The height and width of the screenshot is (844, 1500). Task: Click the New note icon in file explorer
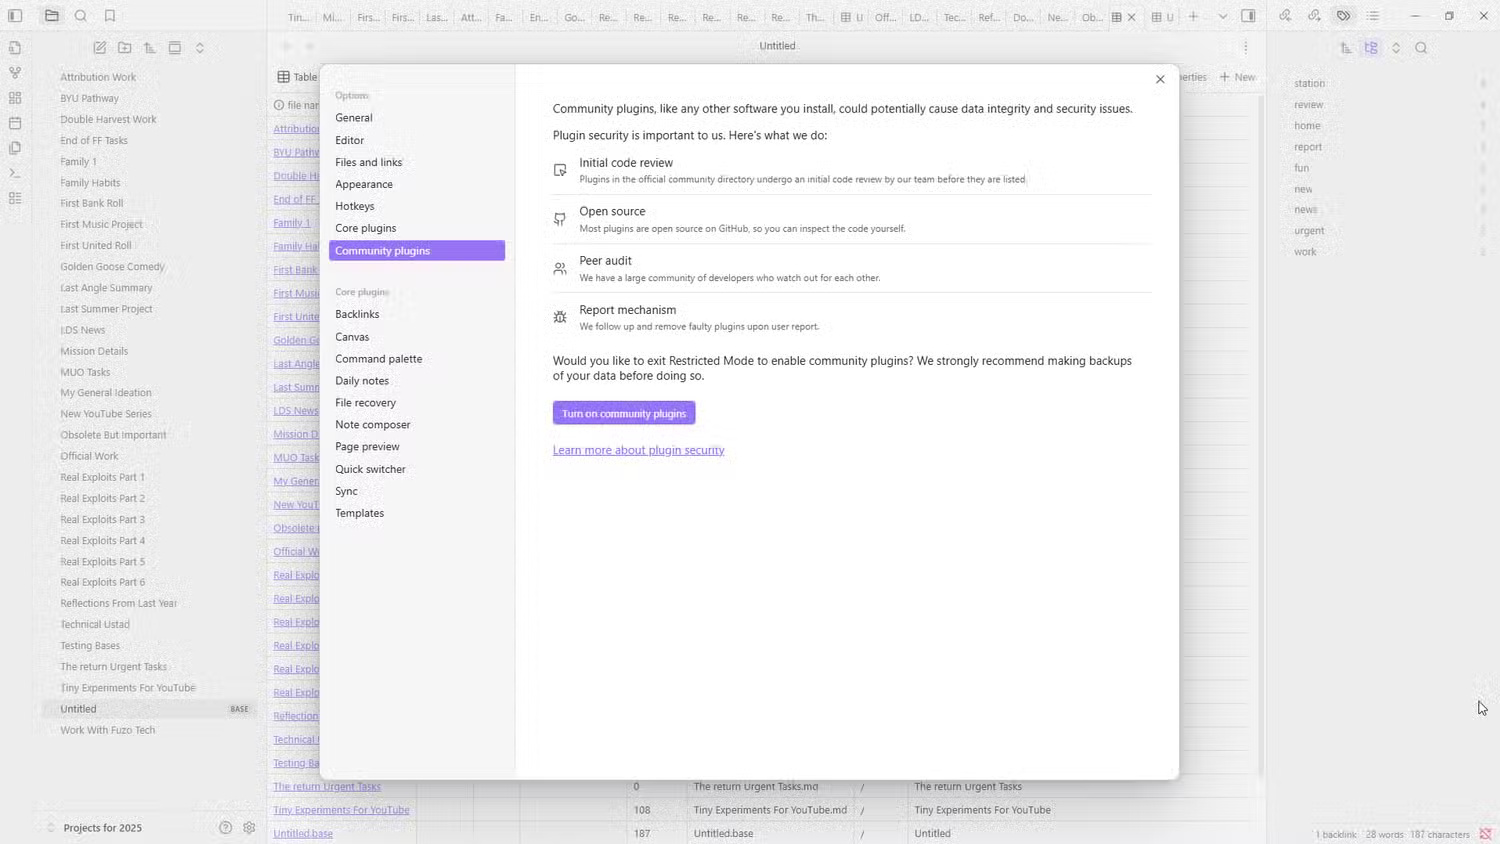coord(100,48)
